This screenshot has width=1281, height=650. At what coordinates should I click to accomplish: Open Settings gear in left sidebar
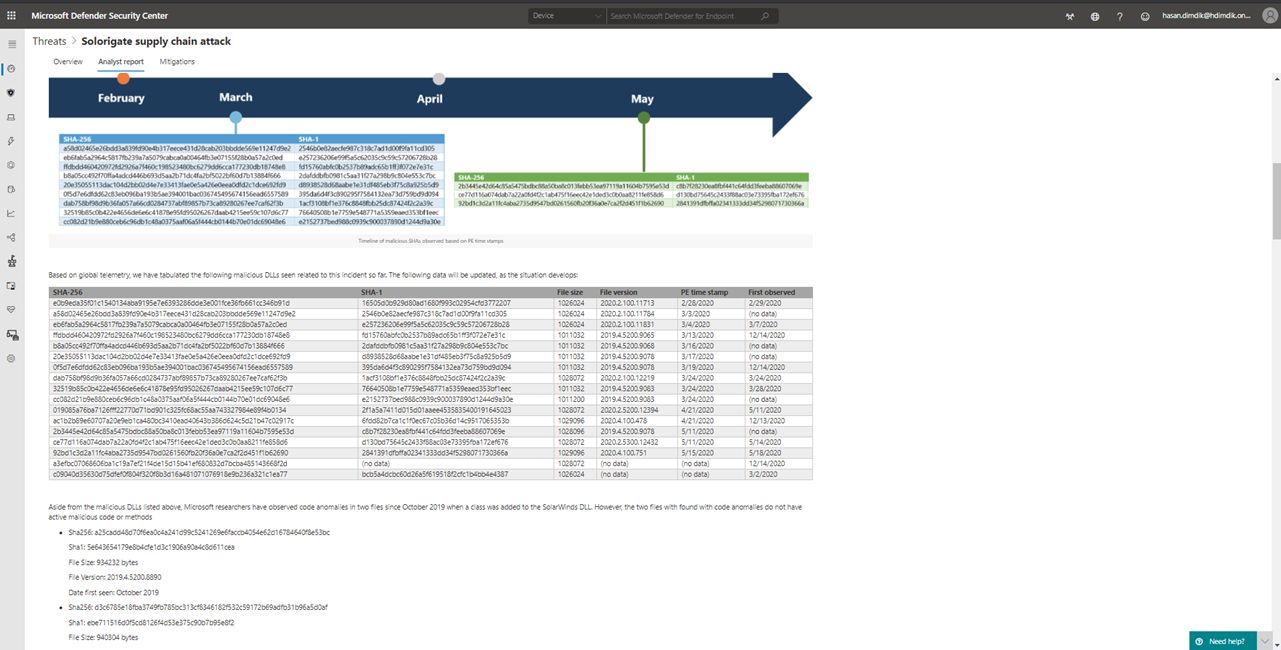(12, 358)
